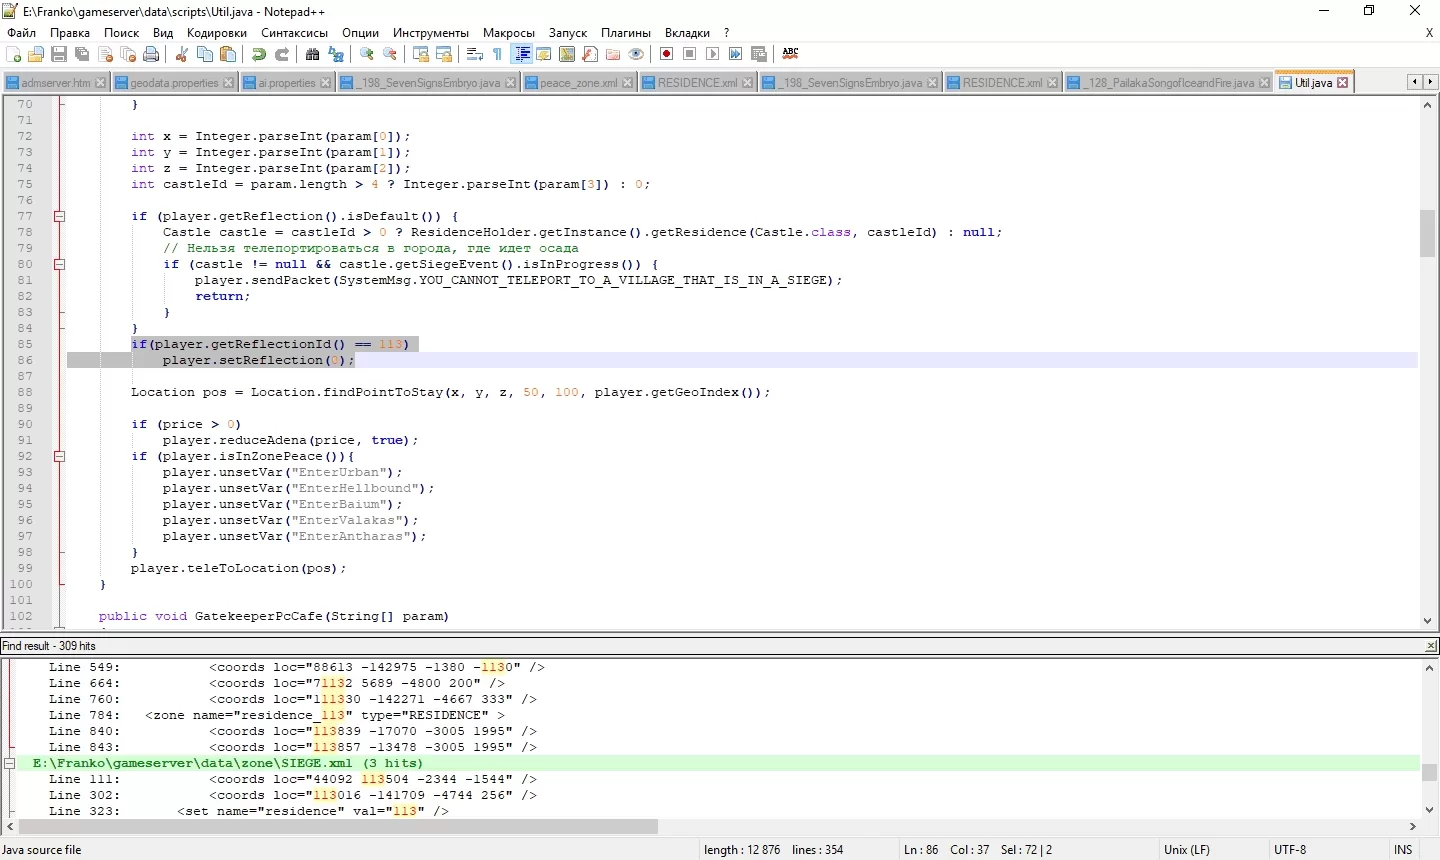Create a new file with the New toolbar icon
Image resolution: width=1440 pixels, height=860 pixels.
[14, 54]
